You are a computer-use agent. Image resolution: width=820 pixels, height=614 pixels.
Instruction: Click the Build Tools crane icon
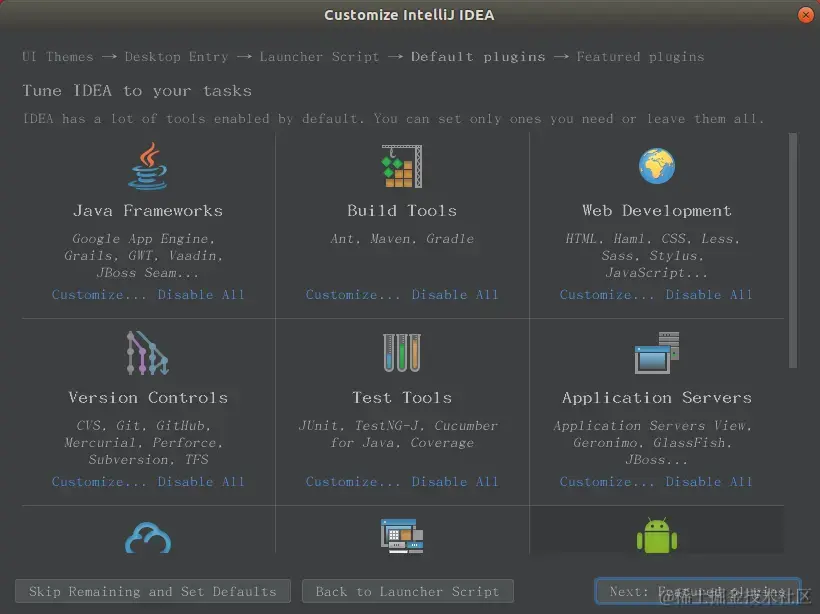tap(402, 166)
